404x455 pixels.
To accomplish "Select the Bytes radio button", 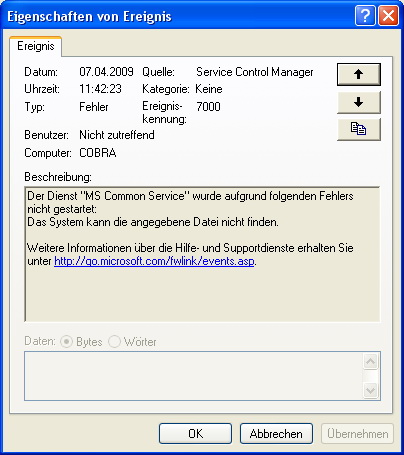I will point(66,342).
